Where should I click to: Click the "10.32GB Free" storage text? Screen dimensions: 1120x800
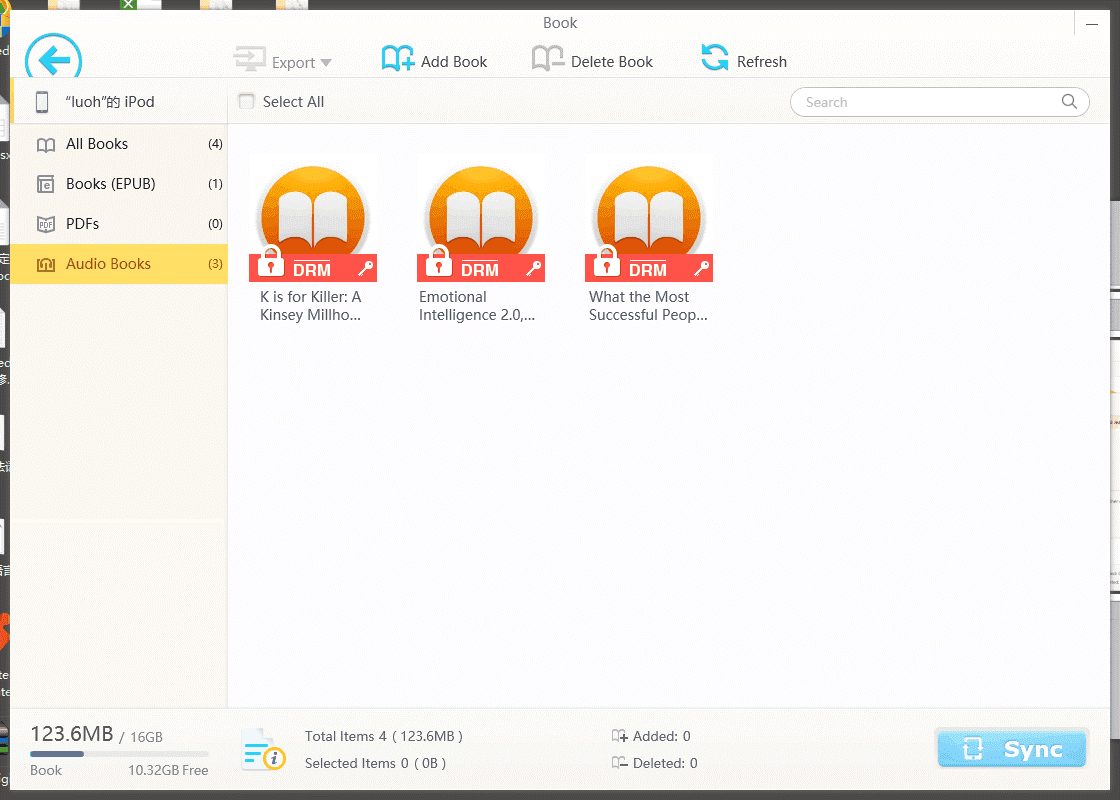click(169, 771)
